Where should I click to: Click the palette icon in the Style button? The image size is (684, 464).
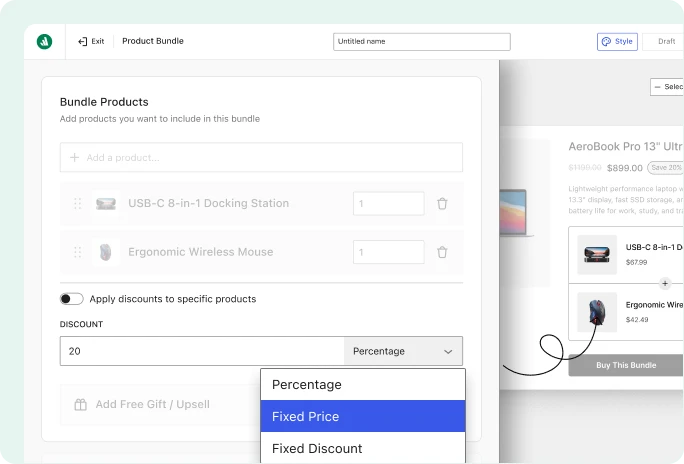[x=606, y=41]
